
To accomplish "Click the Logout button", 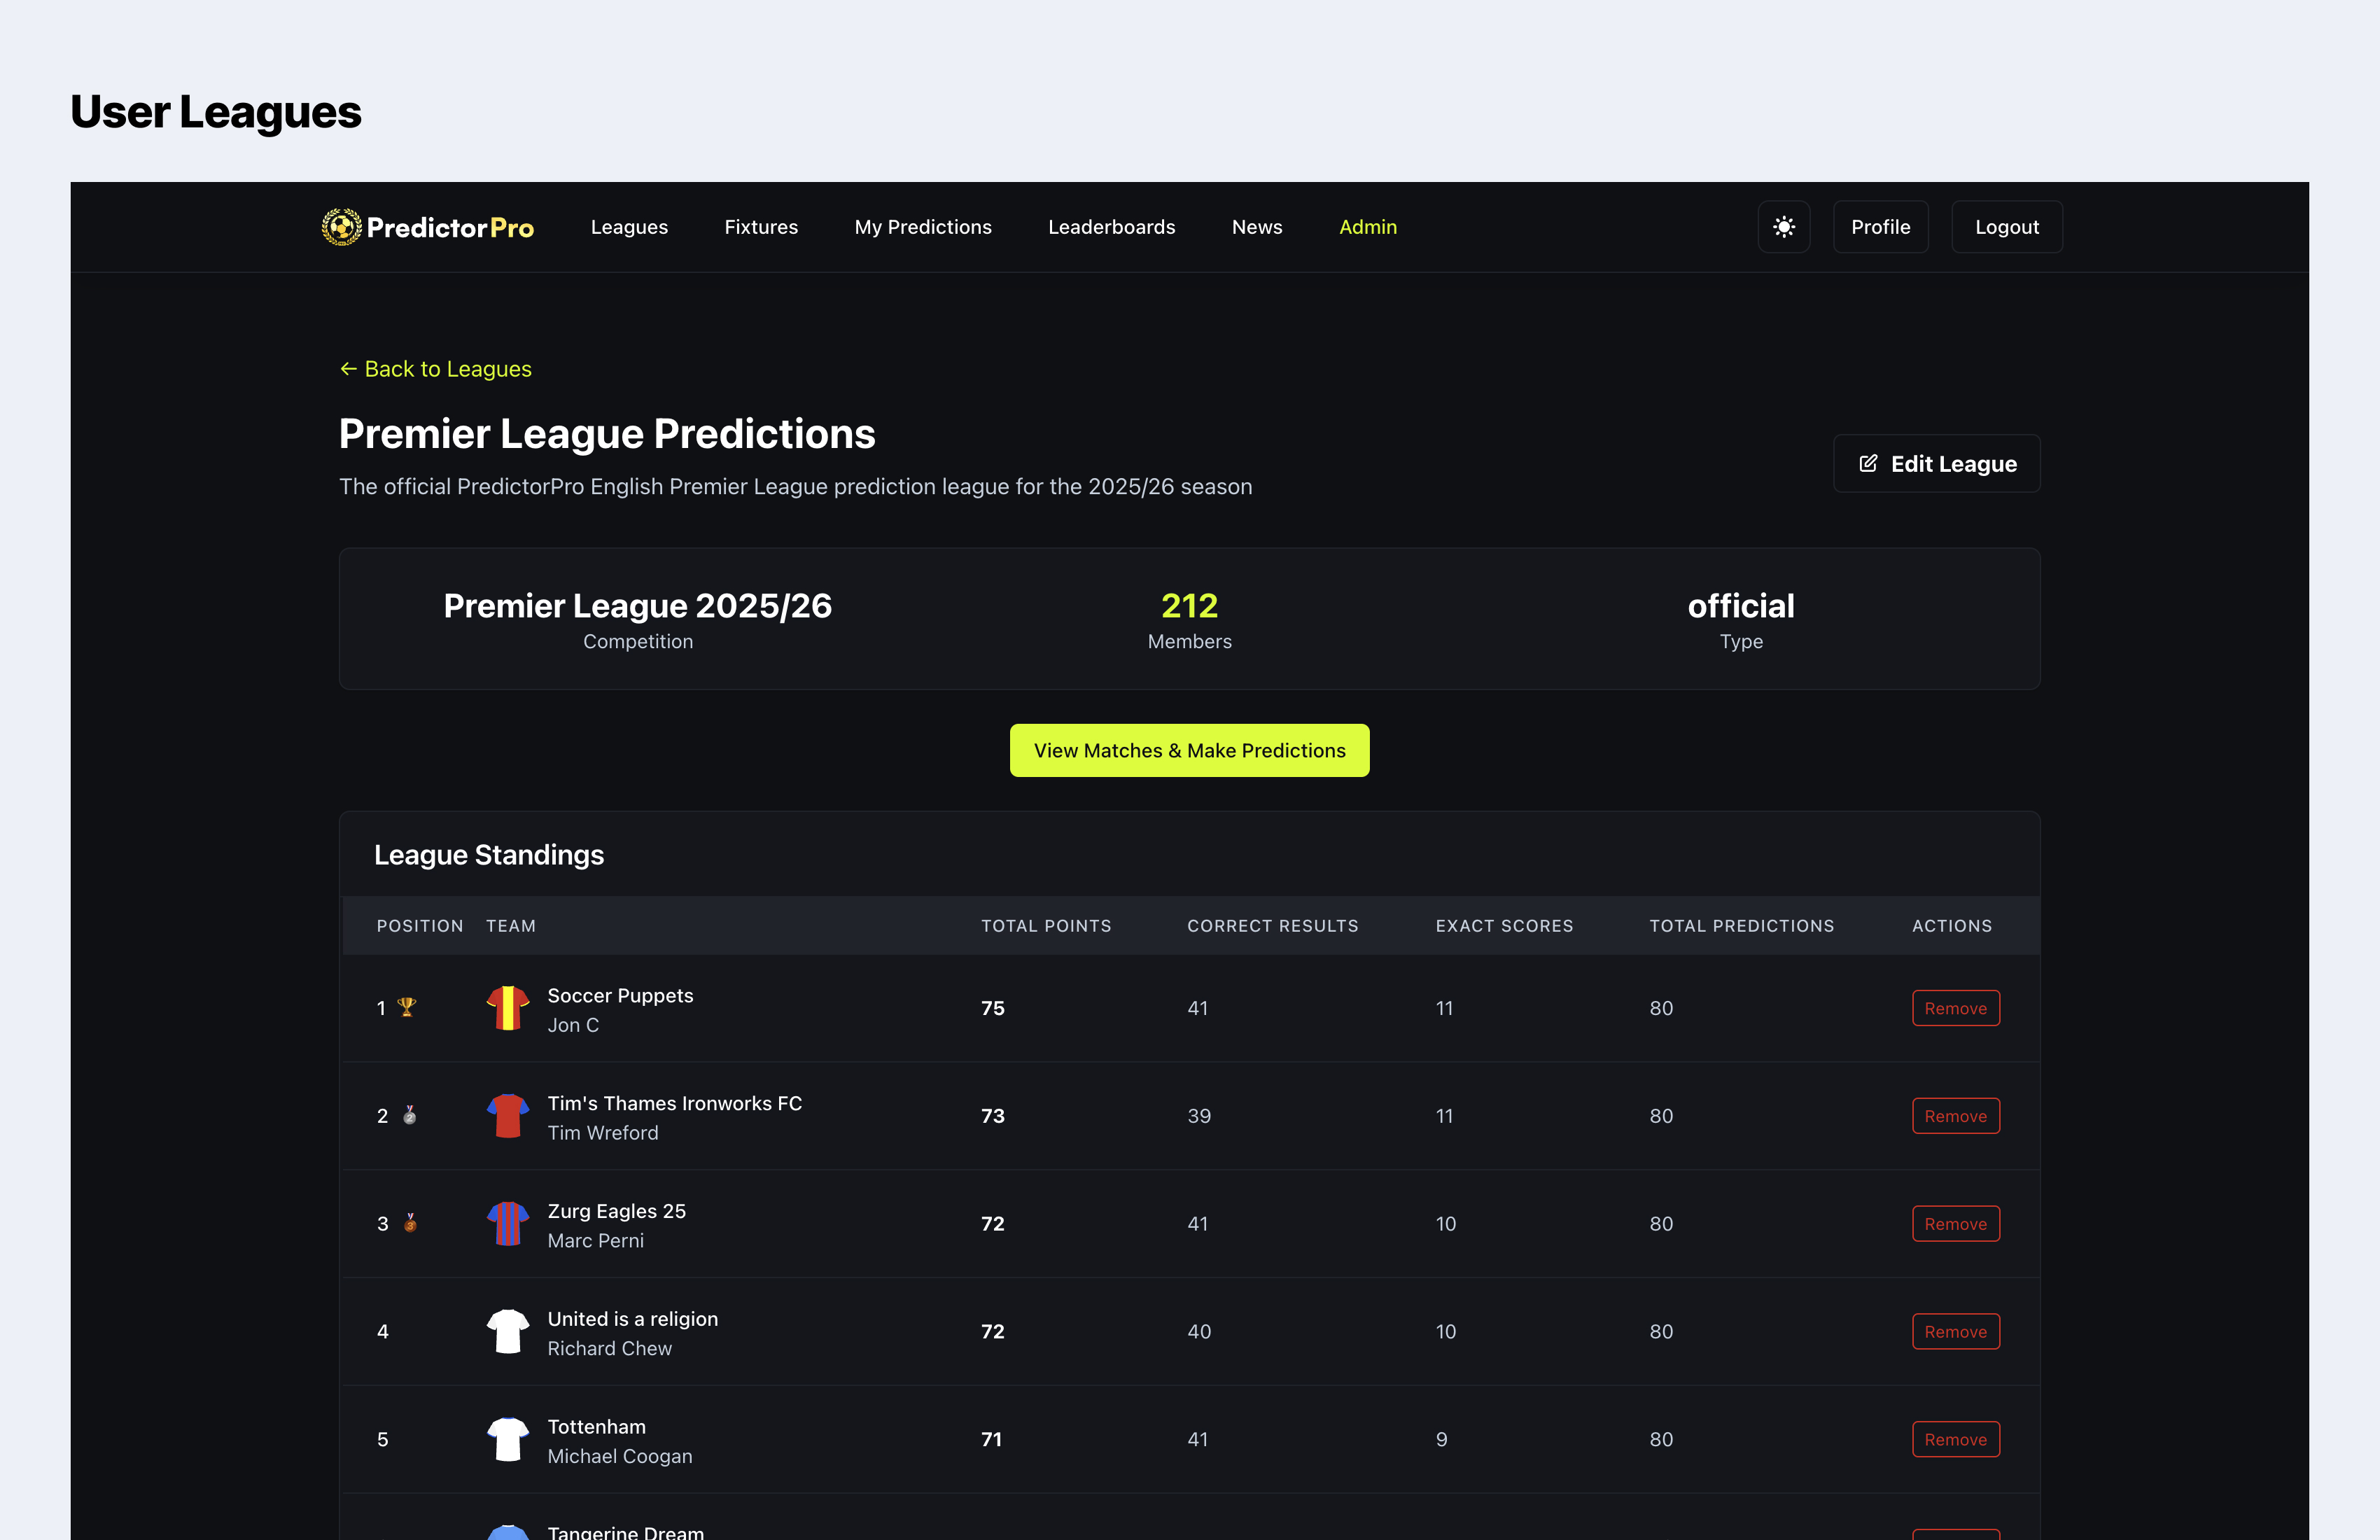I will 2006,227.
